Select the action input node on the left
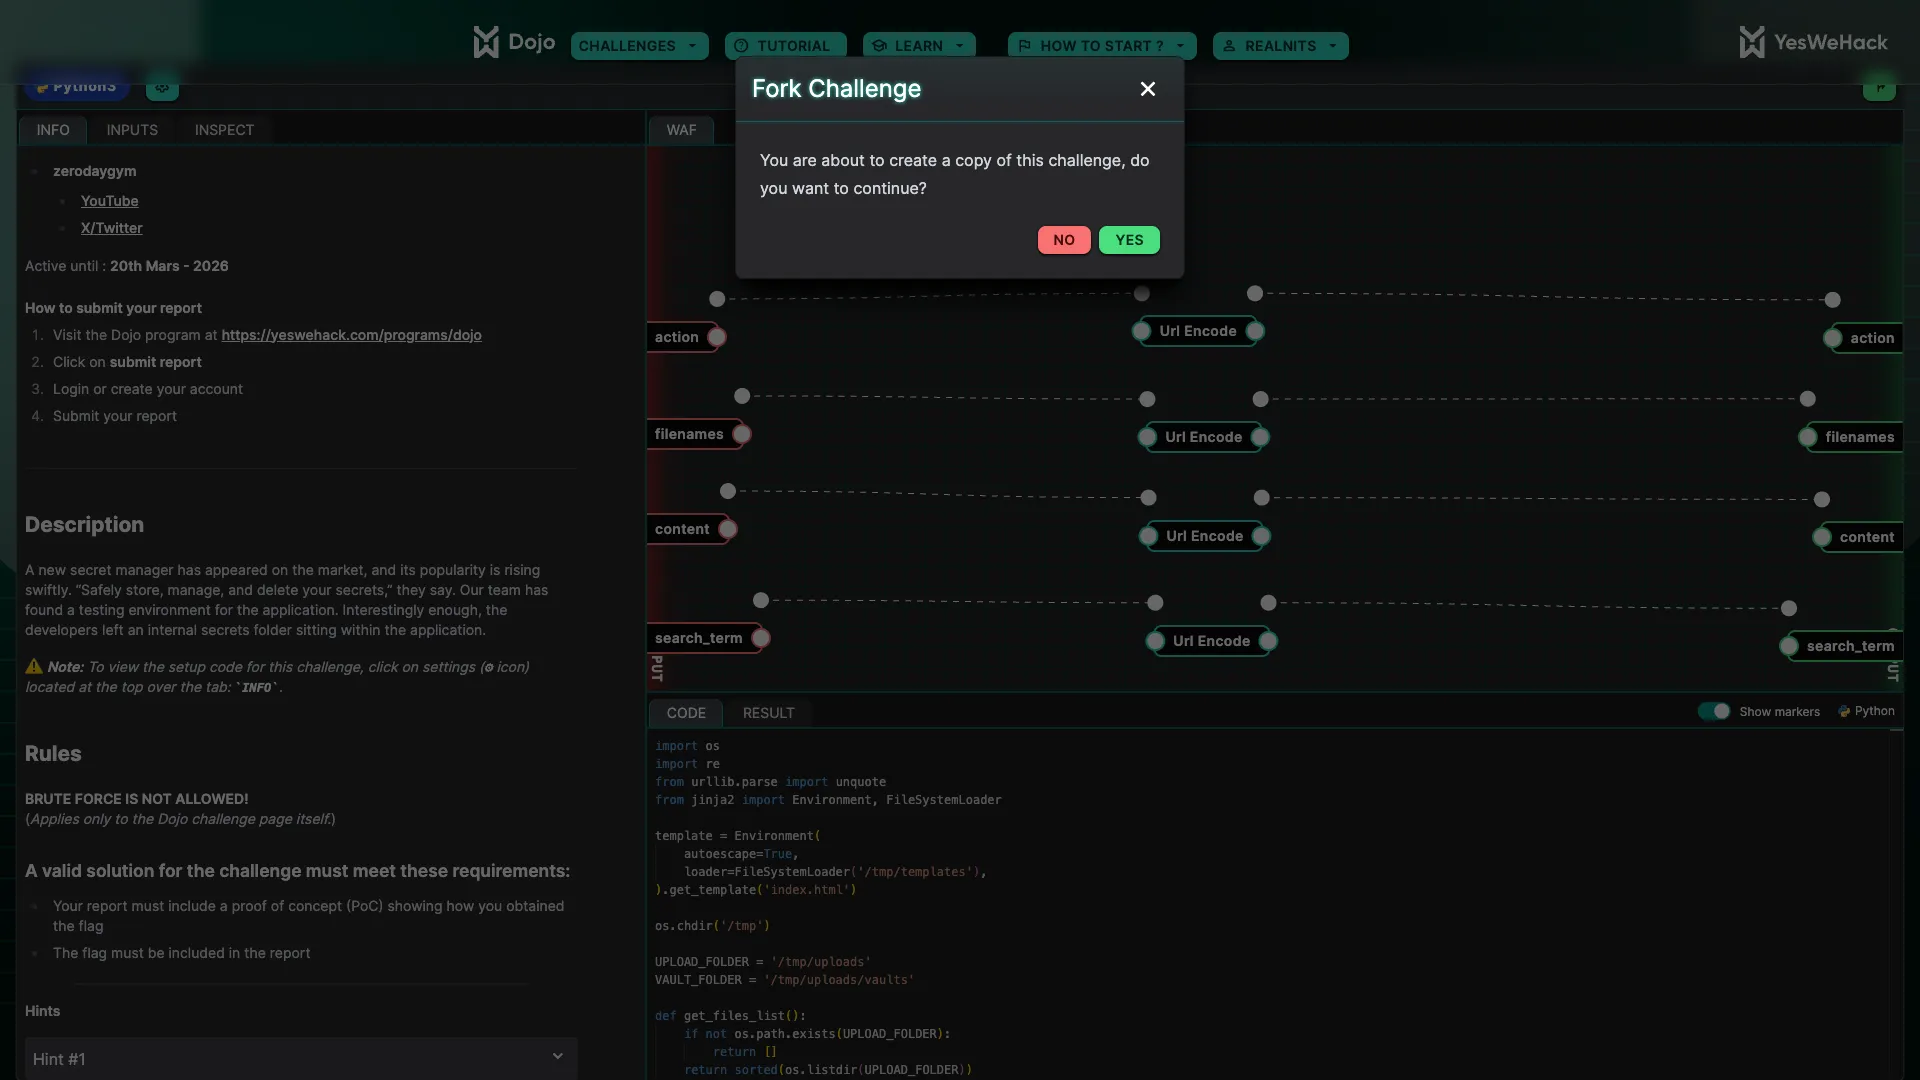Screen dimensions: 1920x1080 pos(682,337)
